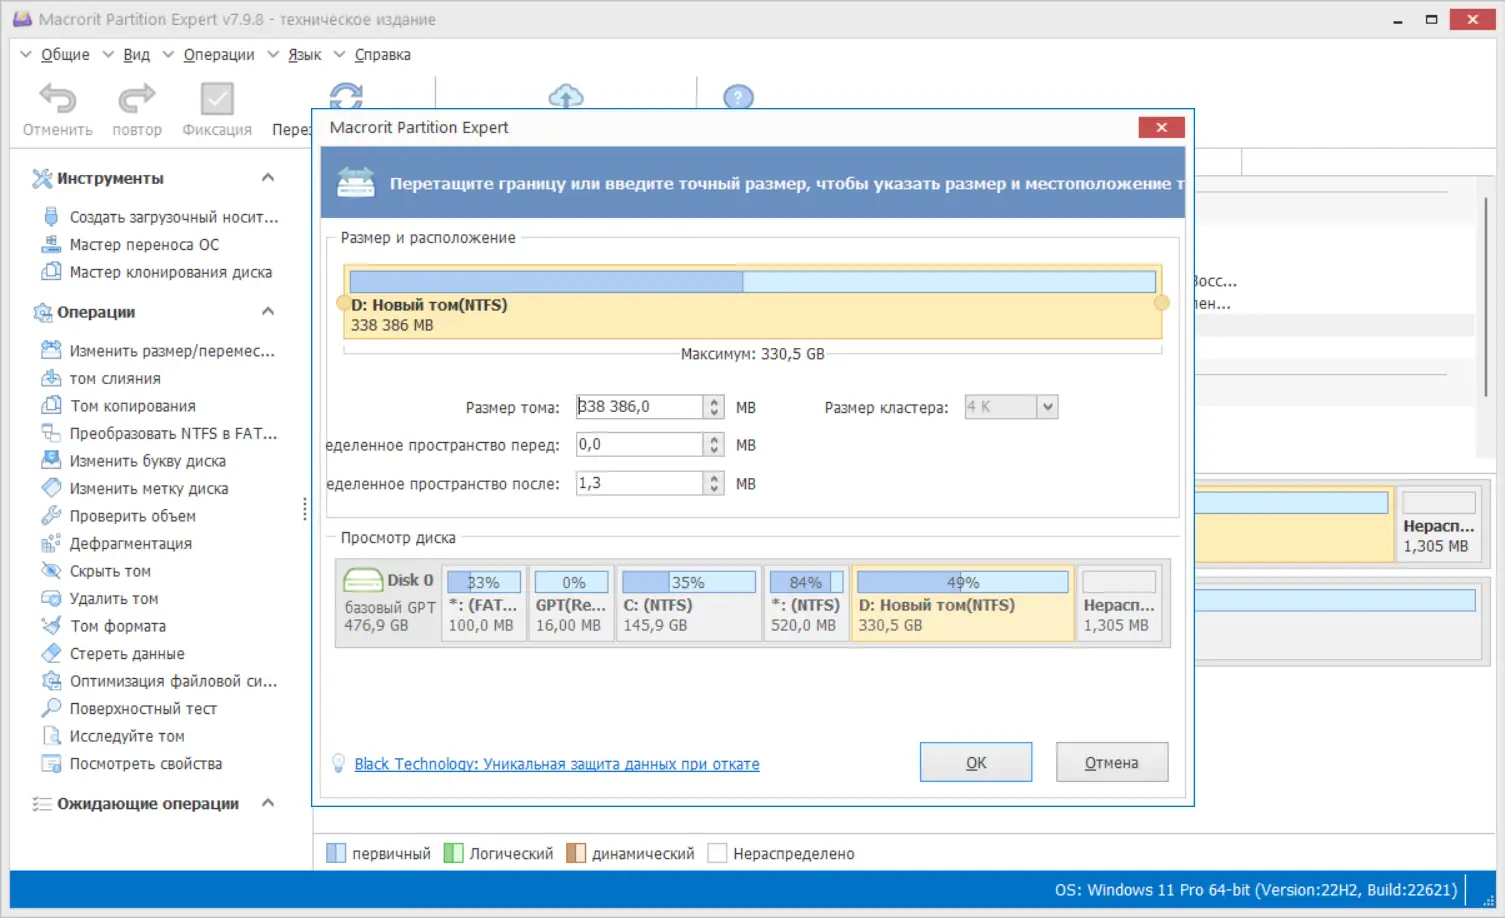Image resolution: width=1505 pixels, height=918 pixels.
Task: Select the D: Новый том 330,5 GB block
Action: pos(963,603)
